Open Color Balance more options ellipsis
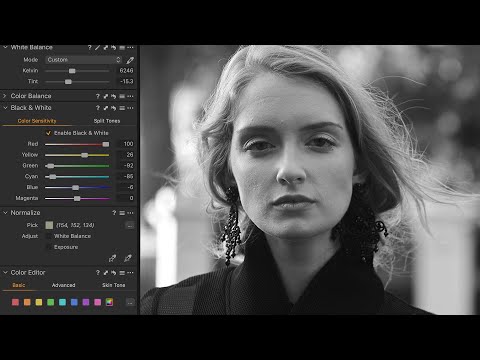 point(130,96)
